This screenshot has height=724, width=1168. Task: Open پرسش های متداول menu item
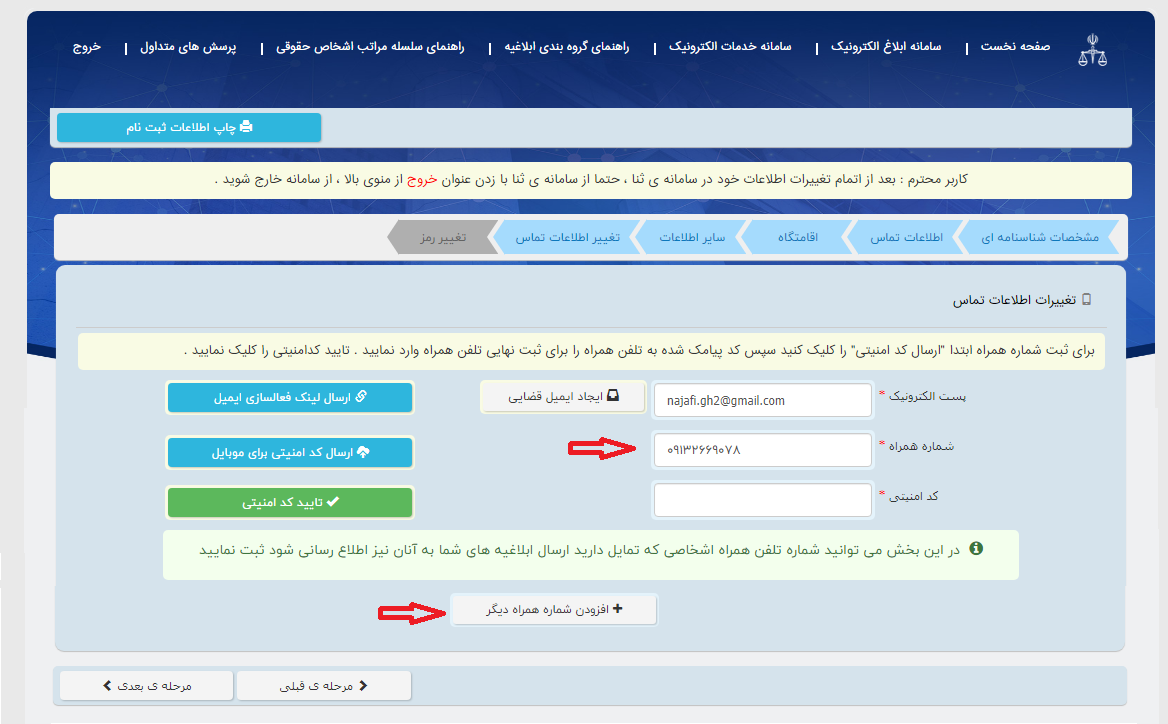[x=188, y=46]
